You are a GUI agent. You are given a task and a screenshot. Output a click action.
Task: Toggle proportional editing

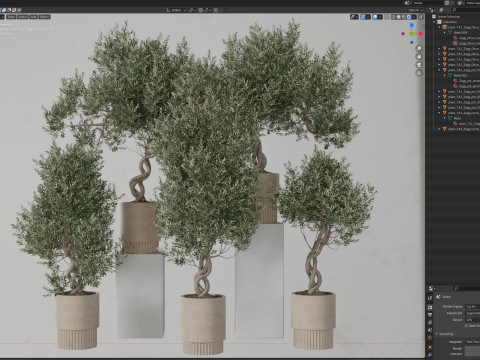[215, 10]
